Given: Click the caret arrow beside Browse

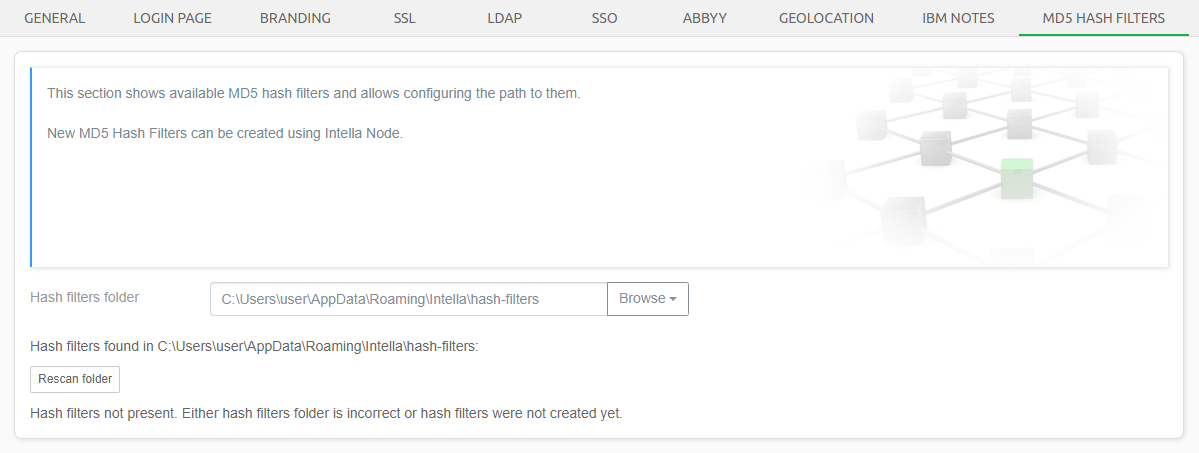Looking at the screenshot, I should (673, 299).
